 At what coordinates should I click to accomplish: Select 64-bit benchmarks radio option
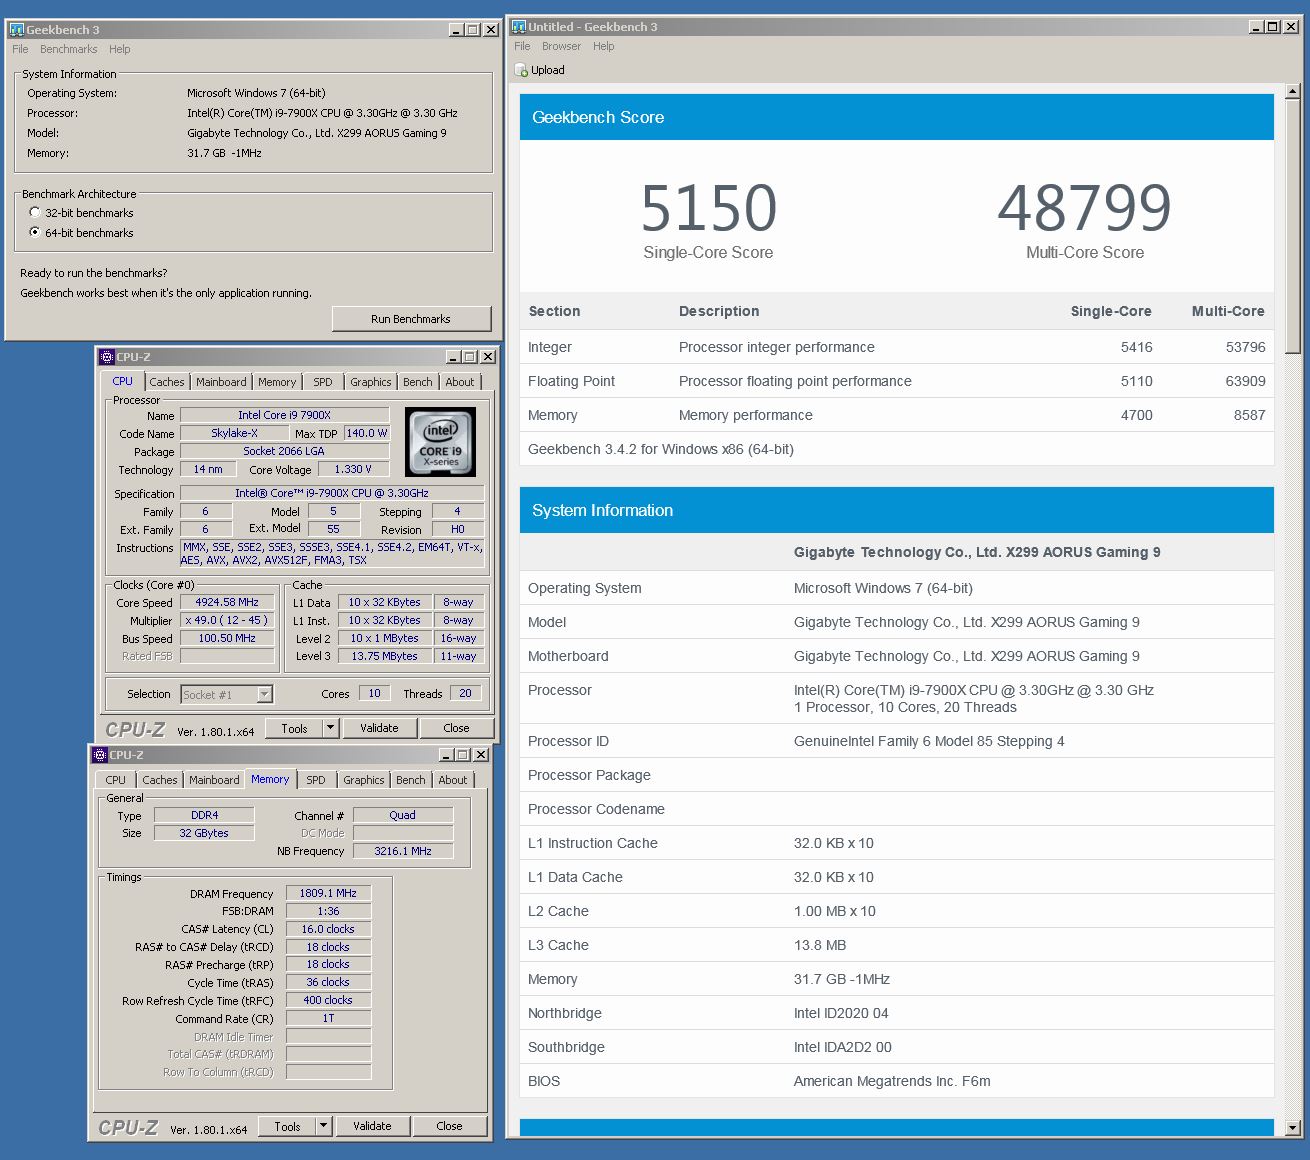pos(35,232)
